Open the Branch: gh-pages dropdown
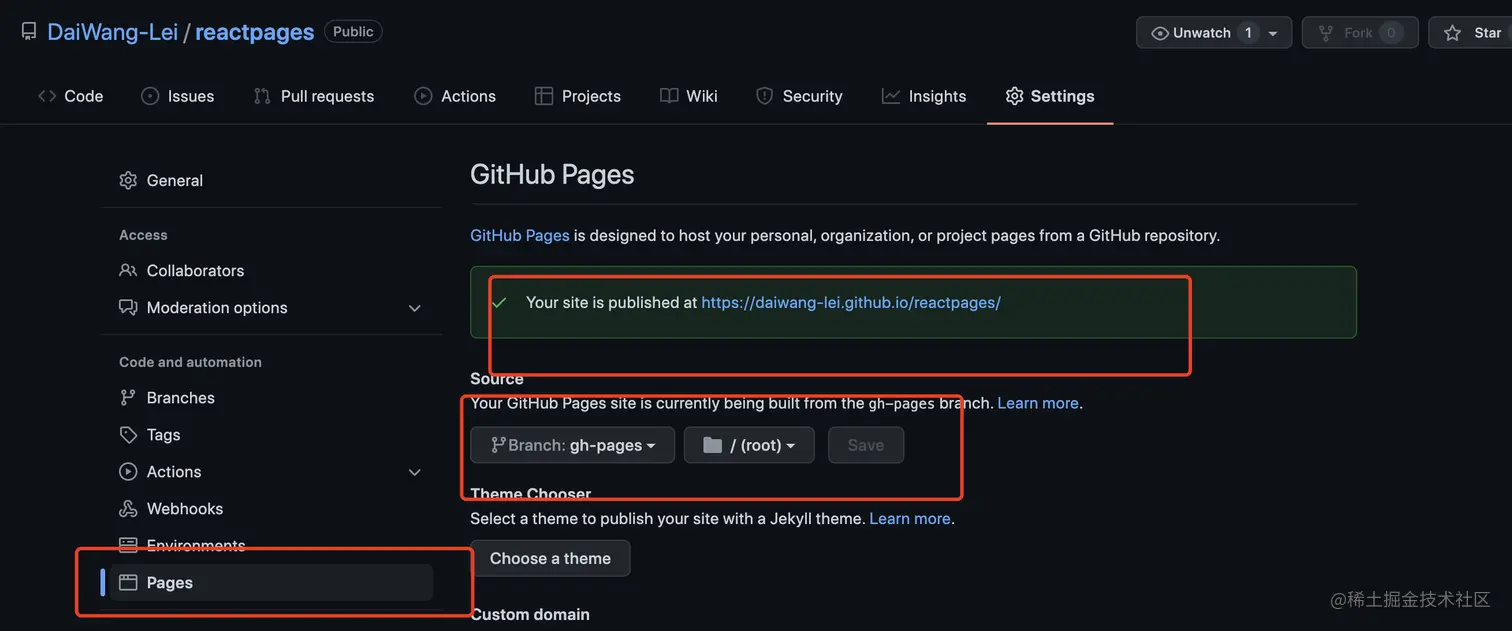Image resolution: width=1512 pixels, height=631 pixels. (573, 445)
